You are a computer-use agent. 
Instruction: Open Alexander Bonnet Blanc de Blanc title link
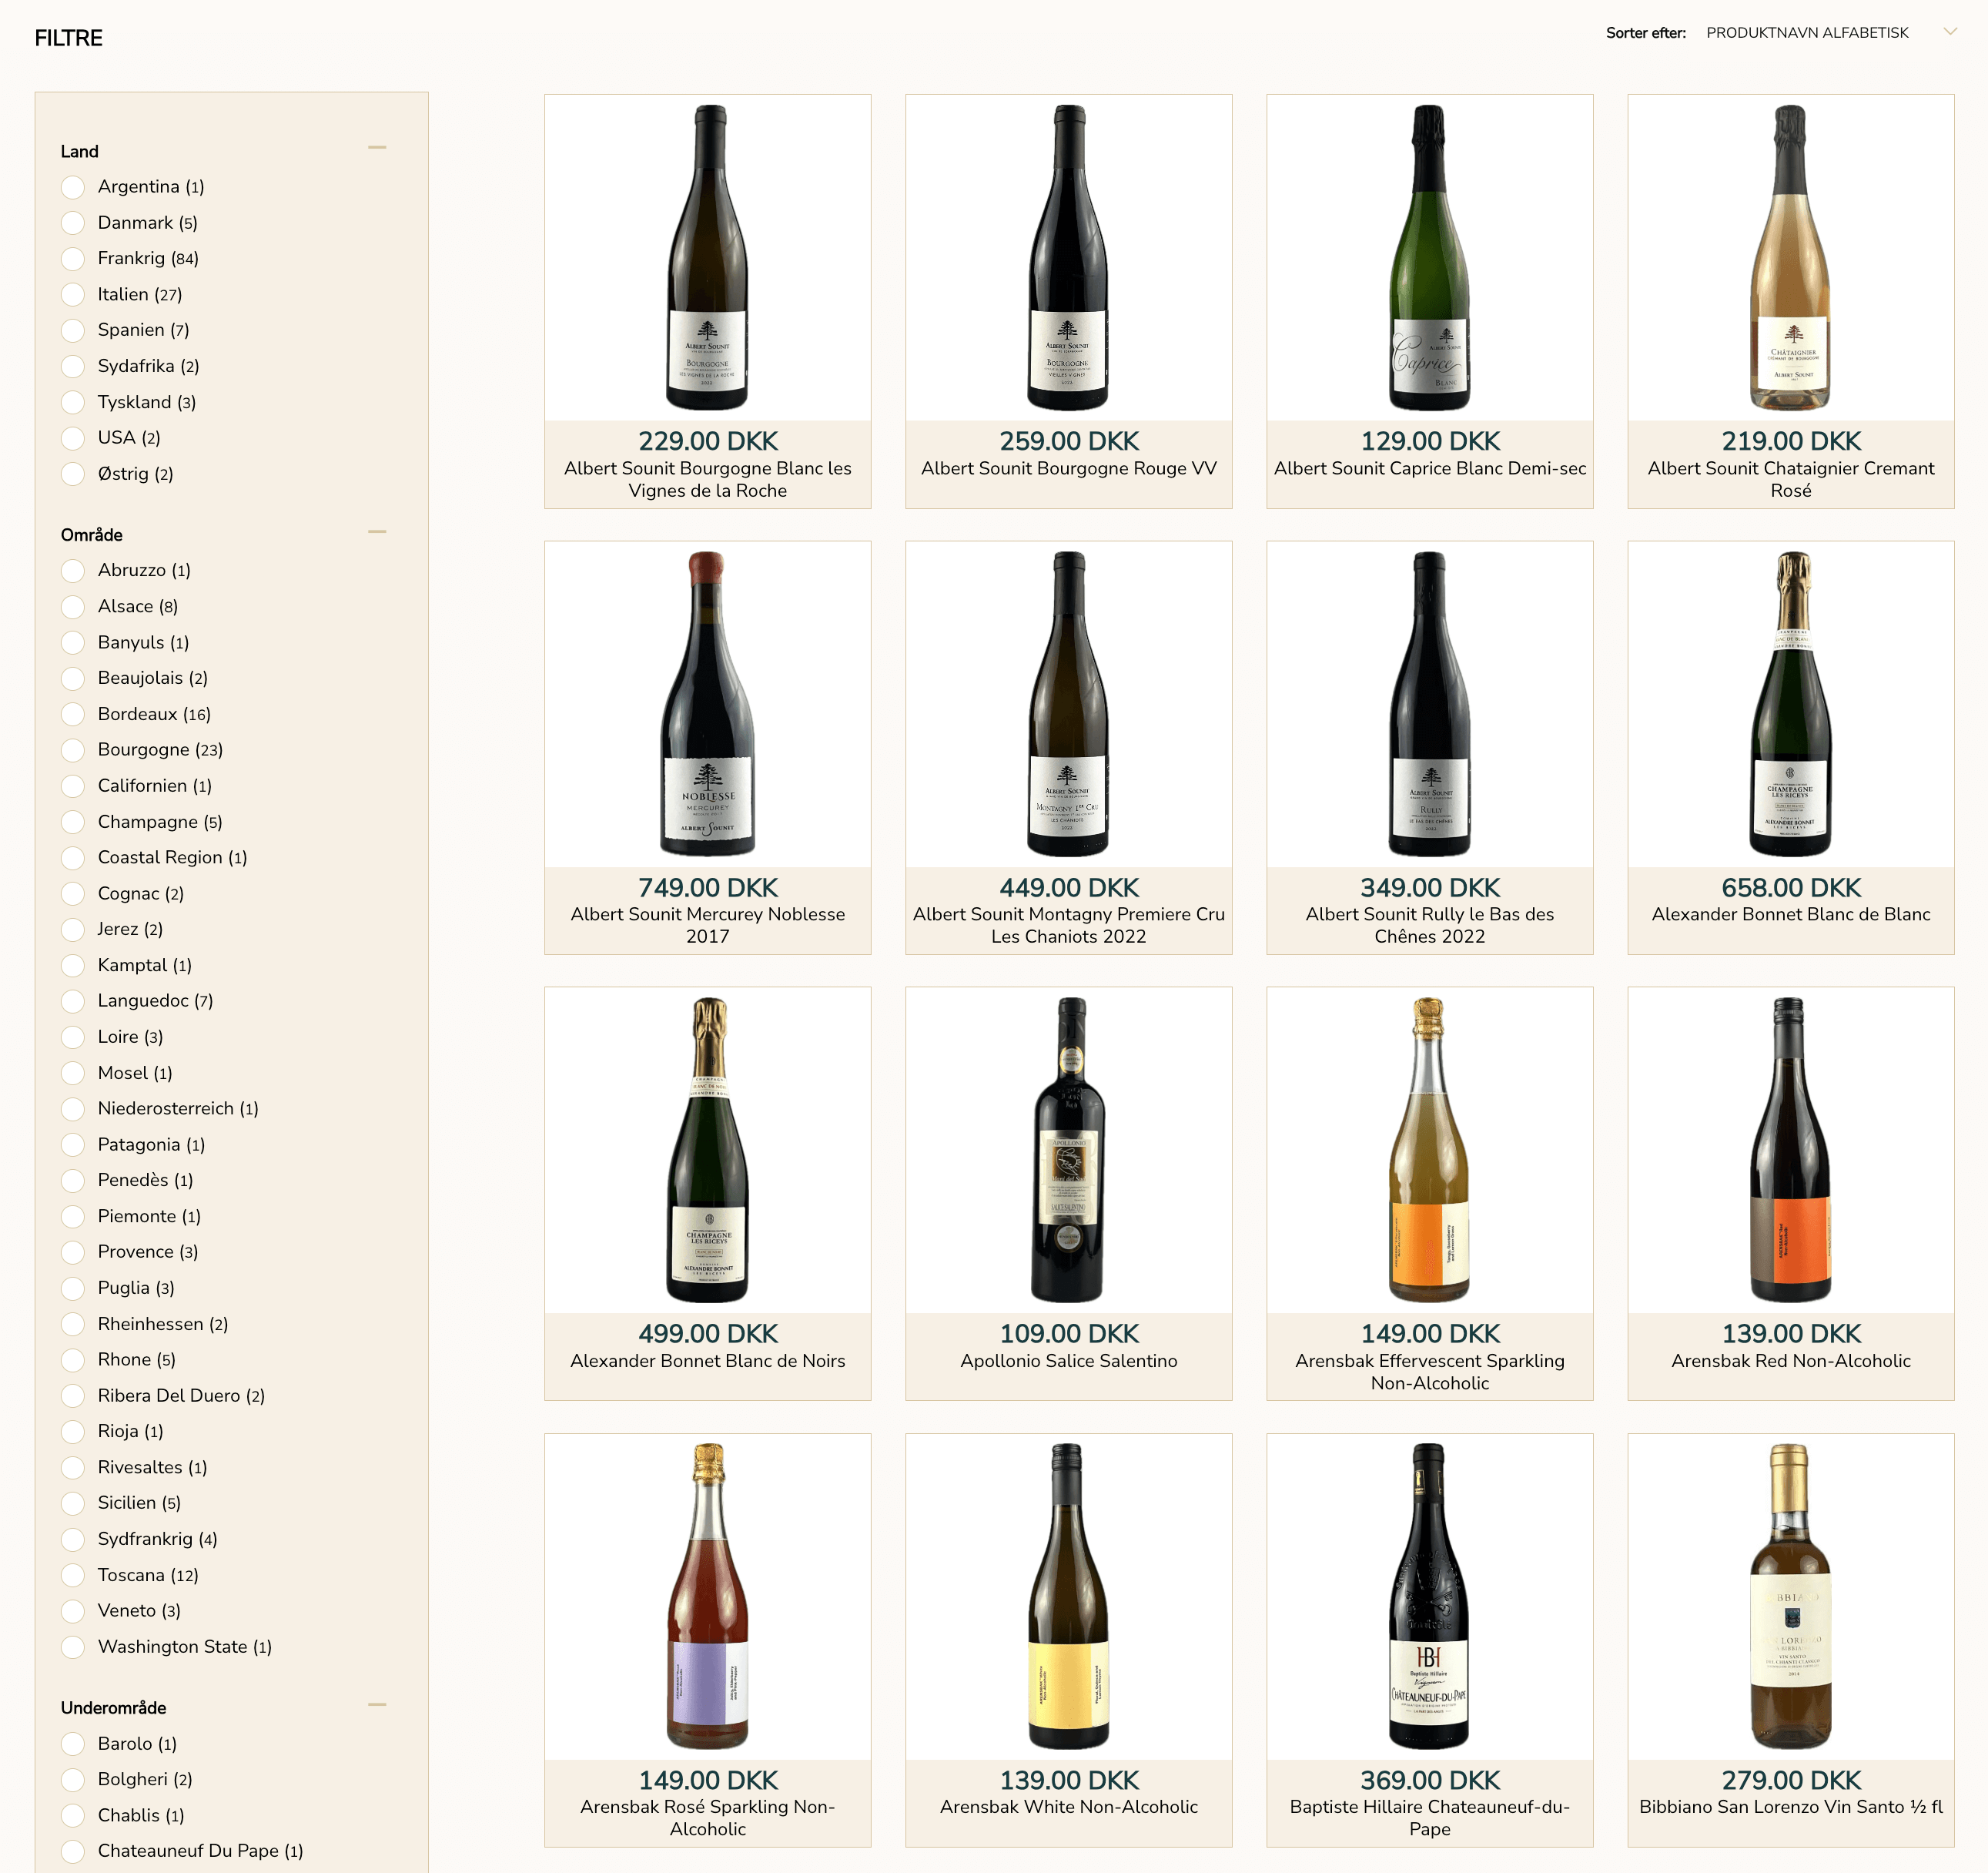pos(1791,914)
